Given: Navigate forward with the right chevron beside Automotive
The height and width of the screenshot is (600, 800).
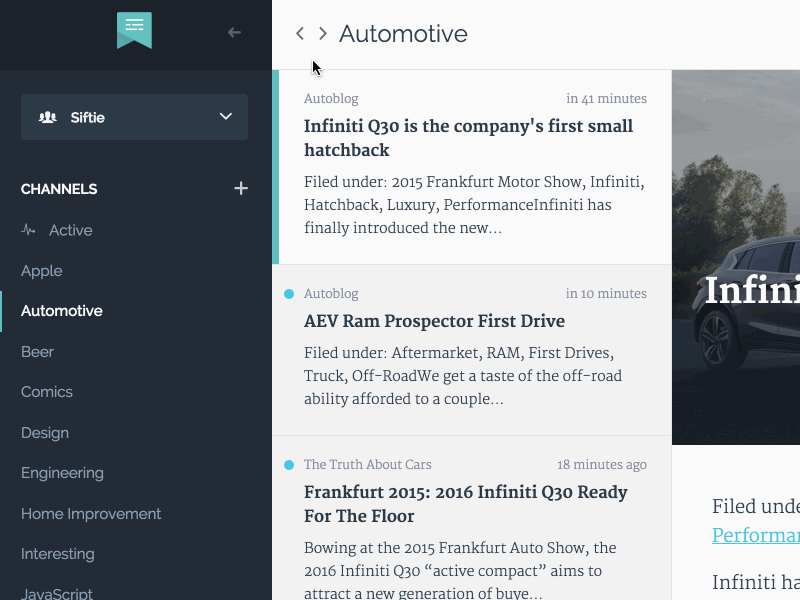Looking at the screenshot, I should click(x=322, y=33).
